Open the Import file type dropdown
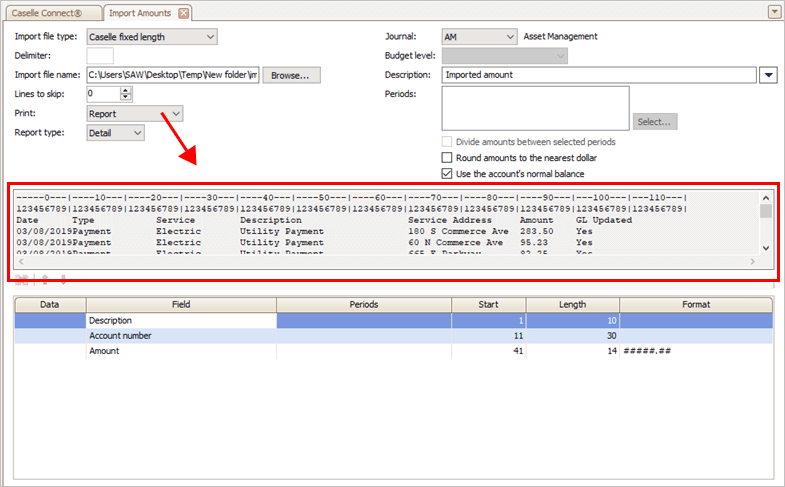 coord(209,37)
